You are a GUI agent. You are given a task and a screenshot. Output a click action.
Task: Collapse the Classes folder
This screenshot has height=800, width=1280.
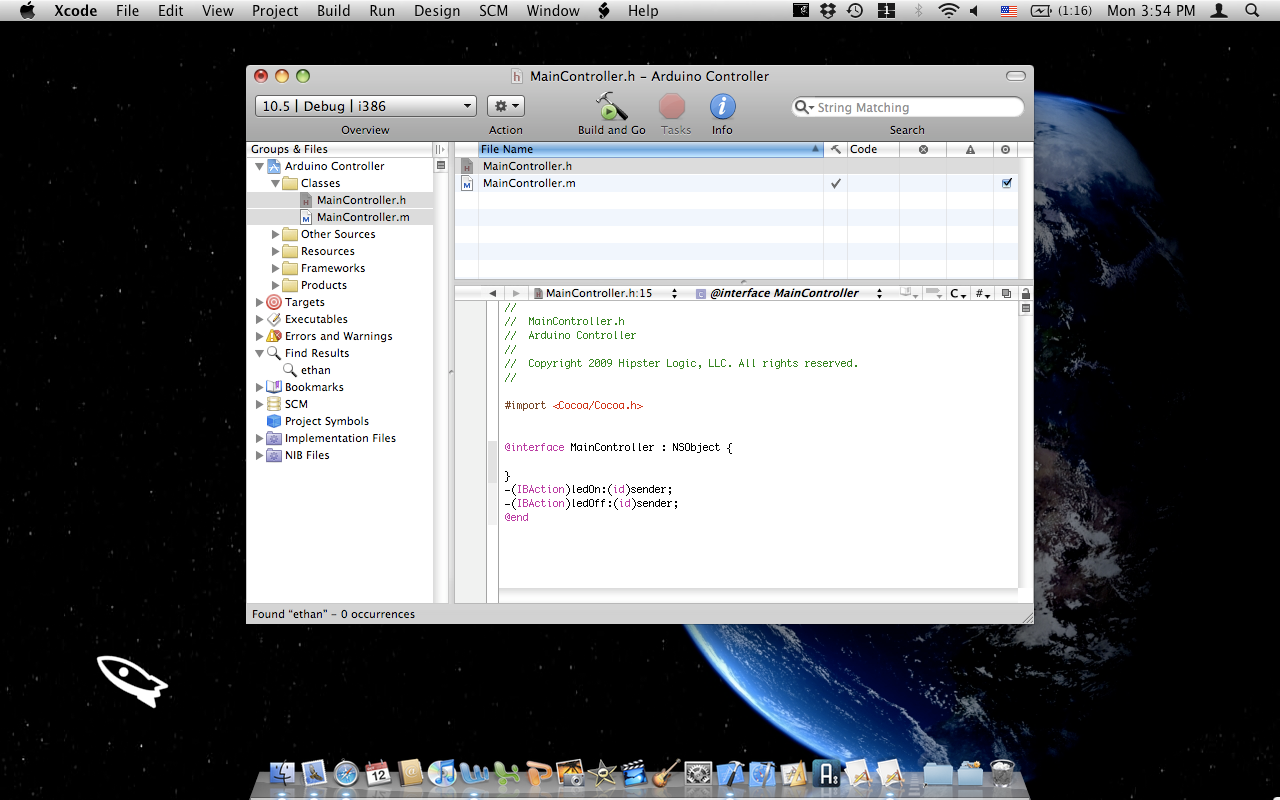(x=276, y=183)
